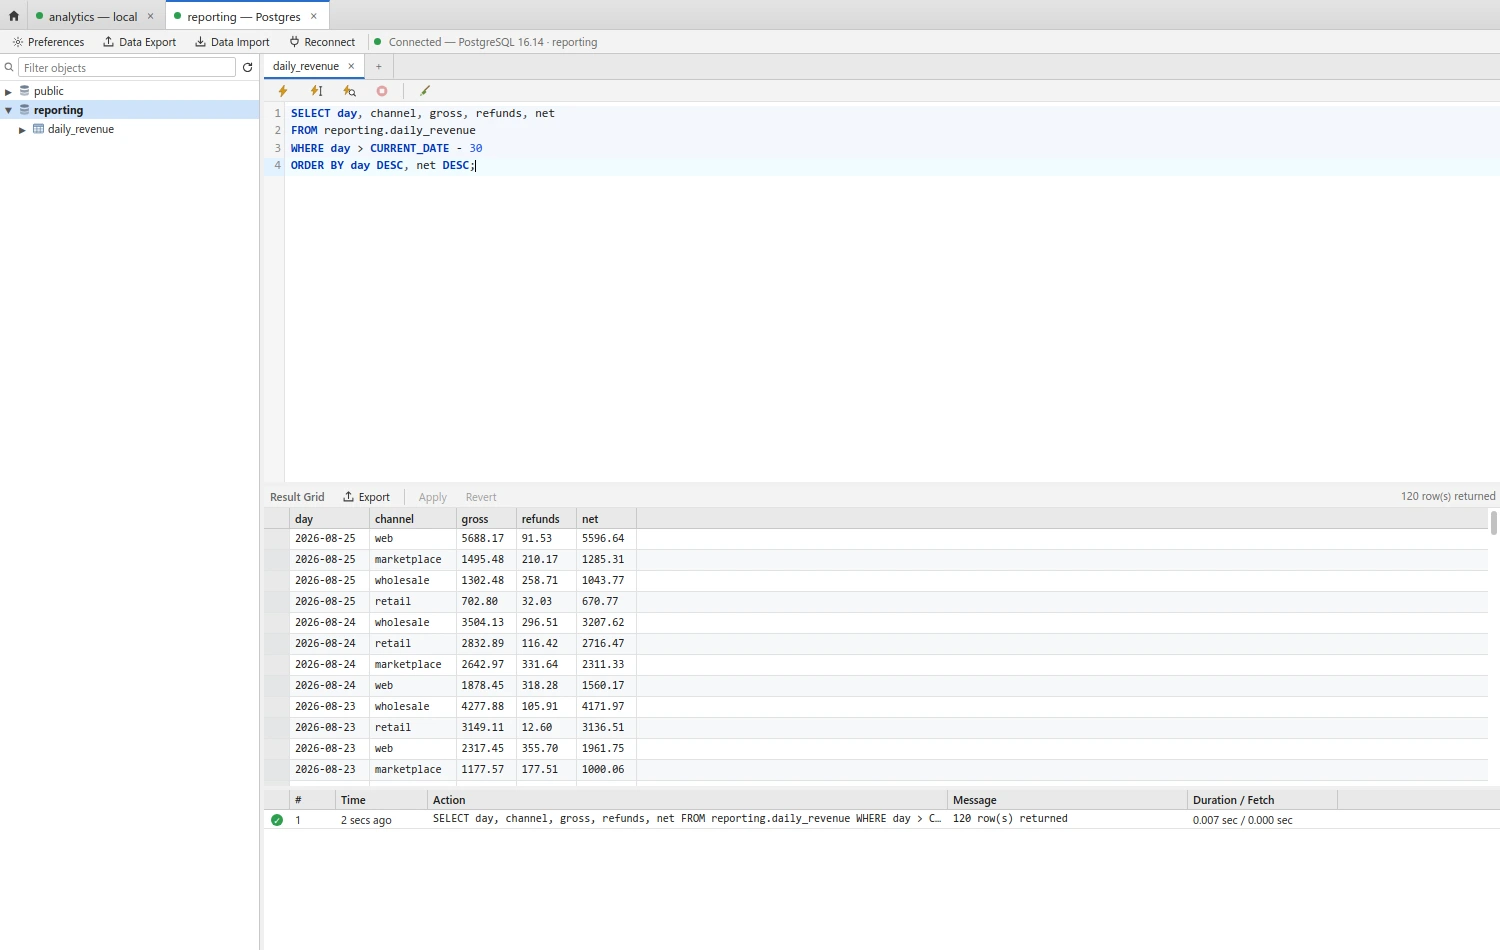The image size is (1500, 950).
Task: Focus the Filter objects input
Action: point(127,68)
